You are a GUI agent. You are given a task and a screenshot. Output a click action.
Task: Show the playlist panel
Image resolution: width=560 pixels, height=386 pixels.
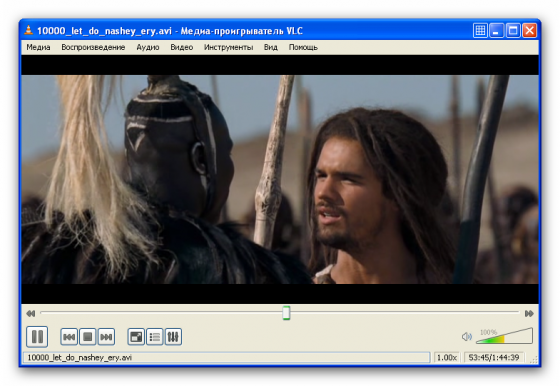(155, 337)
